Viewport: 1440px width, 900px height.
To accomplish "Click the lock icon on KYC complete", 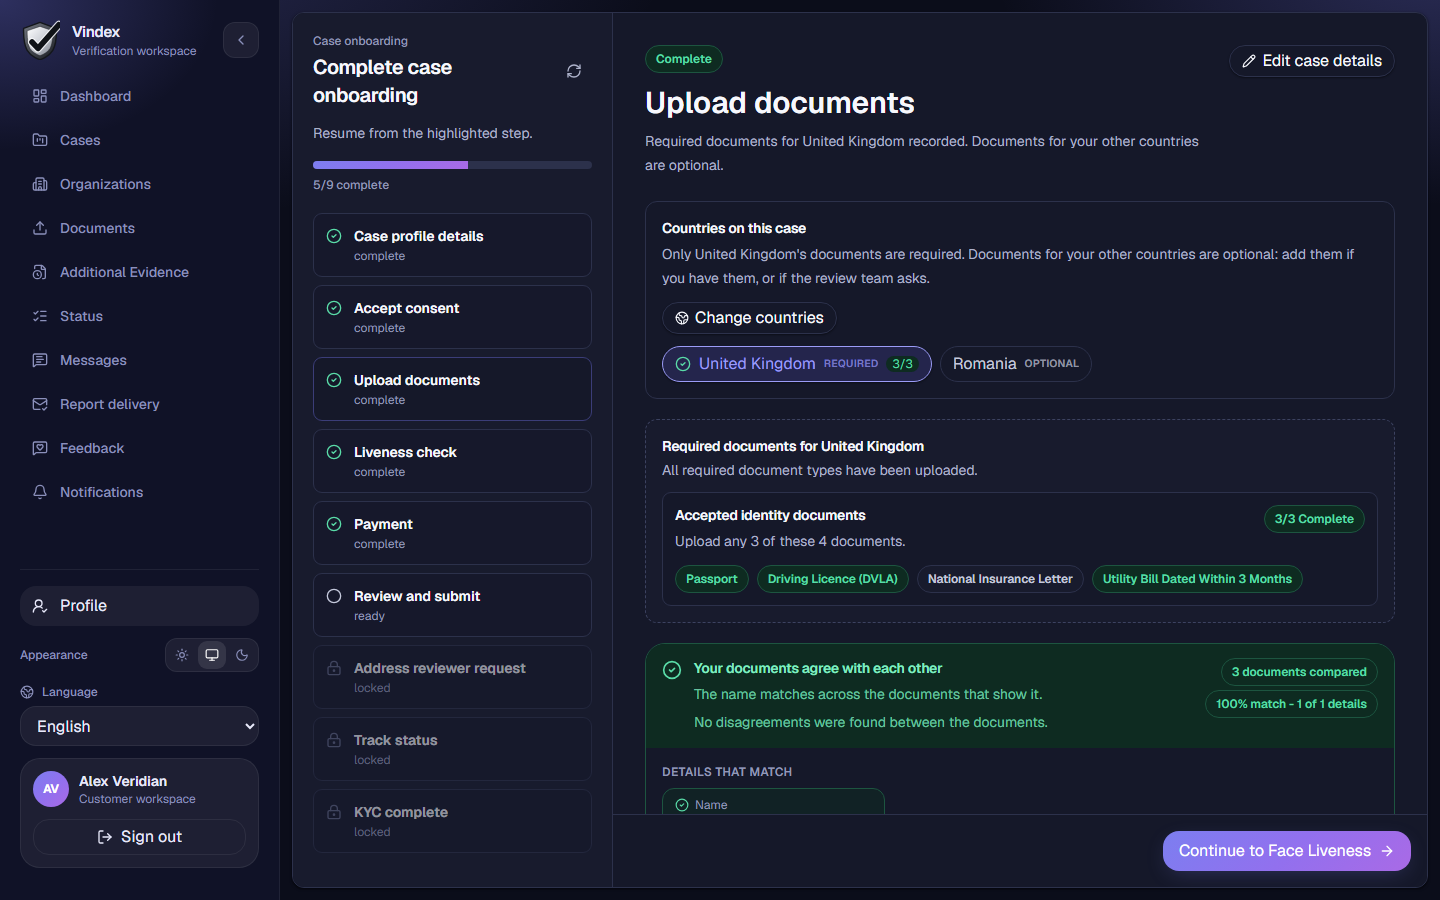I will tap(334, 812).
